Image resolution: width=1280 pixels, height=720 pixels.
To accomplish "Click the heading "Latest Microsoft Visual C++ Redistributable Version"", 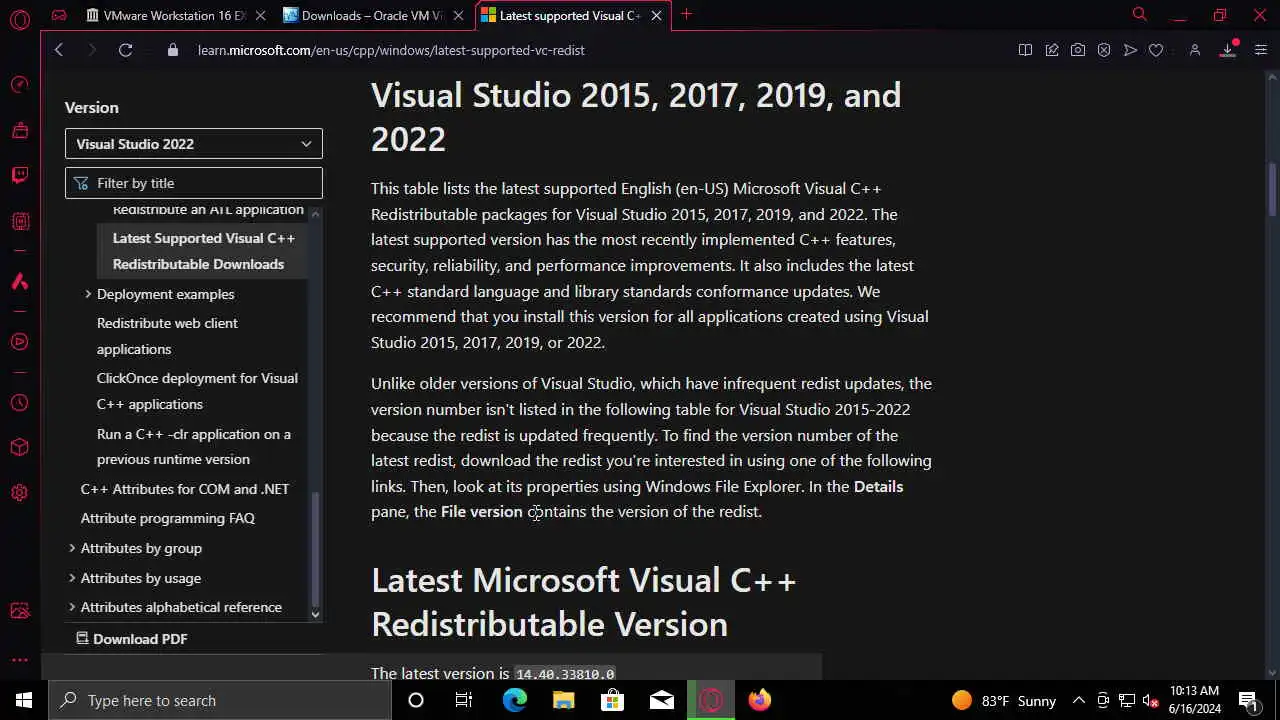I will (x=583, y=602).
